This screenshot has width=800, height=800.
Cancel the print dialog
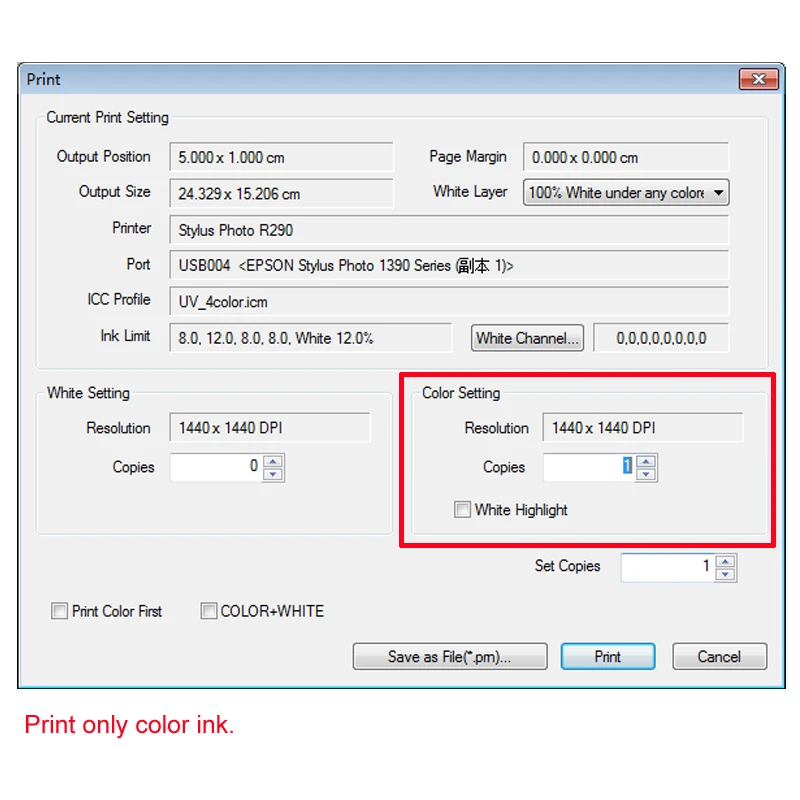719,656
